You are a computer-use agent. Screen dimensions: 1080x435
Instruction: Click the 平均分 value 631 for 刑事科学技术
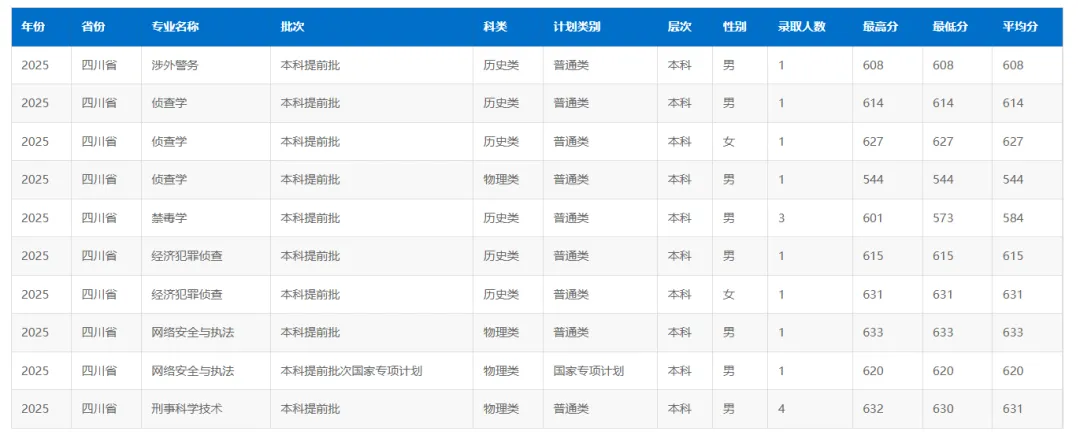click(1013, 409)
